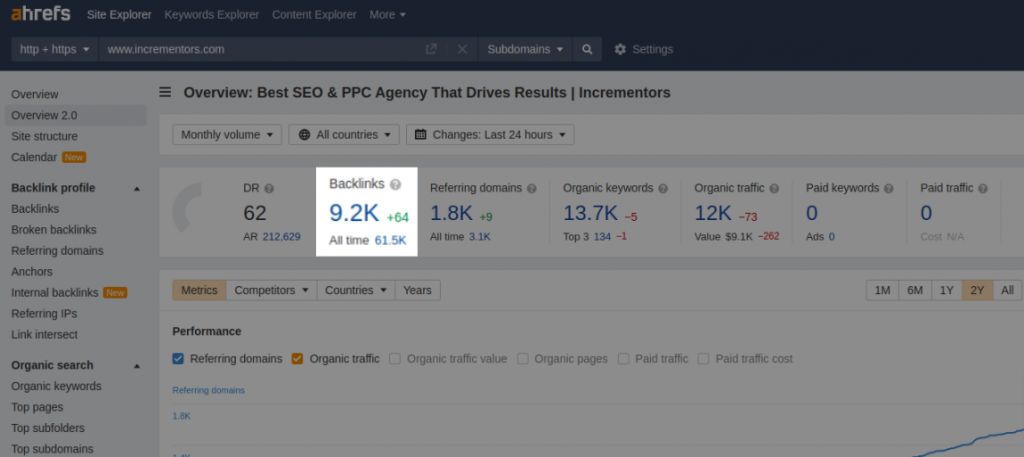Open Competitors dropdown
Image resolution: width=1024 pixels, height=457 pixels.
pyautogui.click(x=272, y=290)
